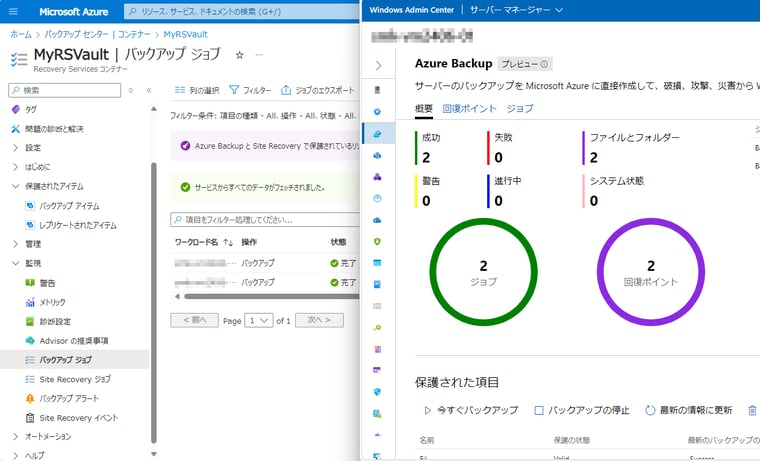Collapse the 保護されたアイテム section
The height and width of the screenshot is (461, 760).
[x=15, y=186]
